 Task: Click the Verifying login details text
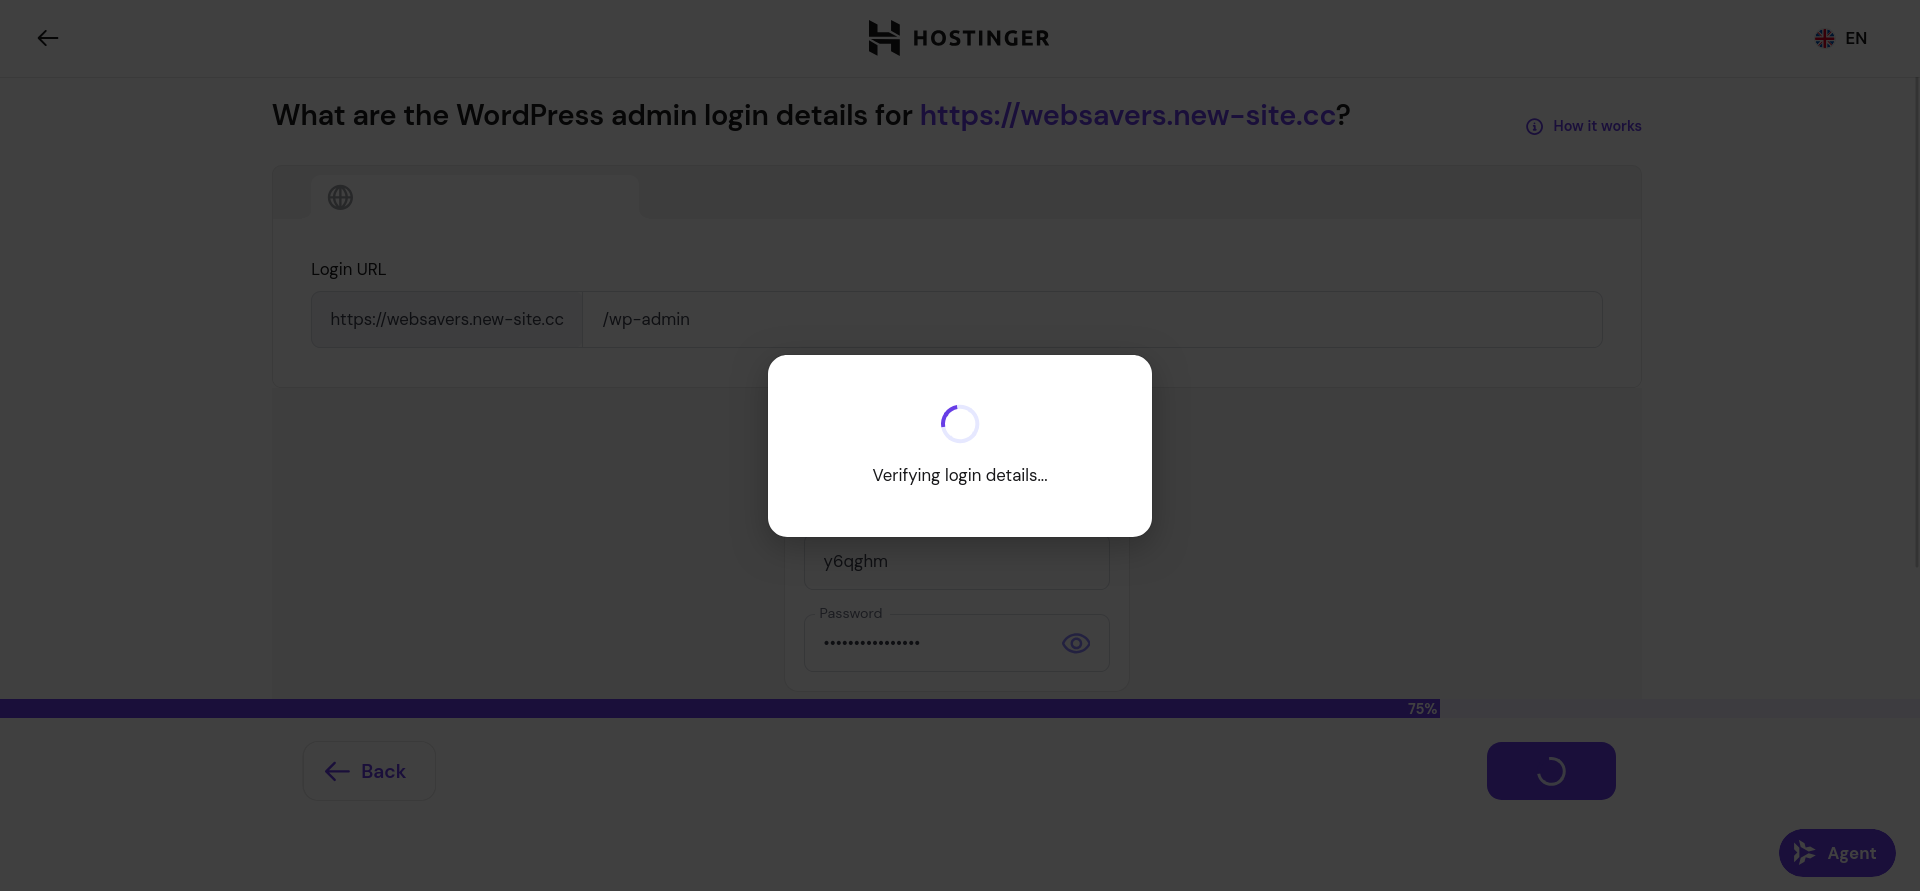click(x=960, y=475)
